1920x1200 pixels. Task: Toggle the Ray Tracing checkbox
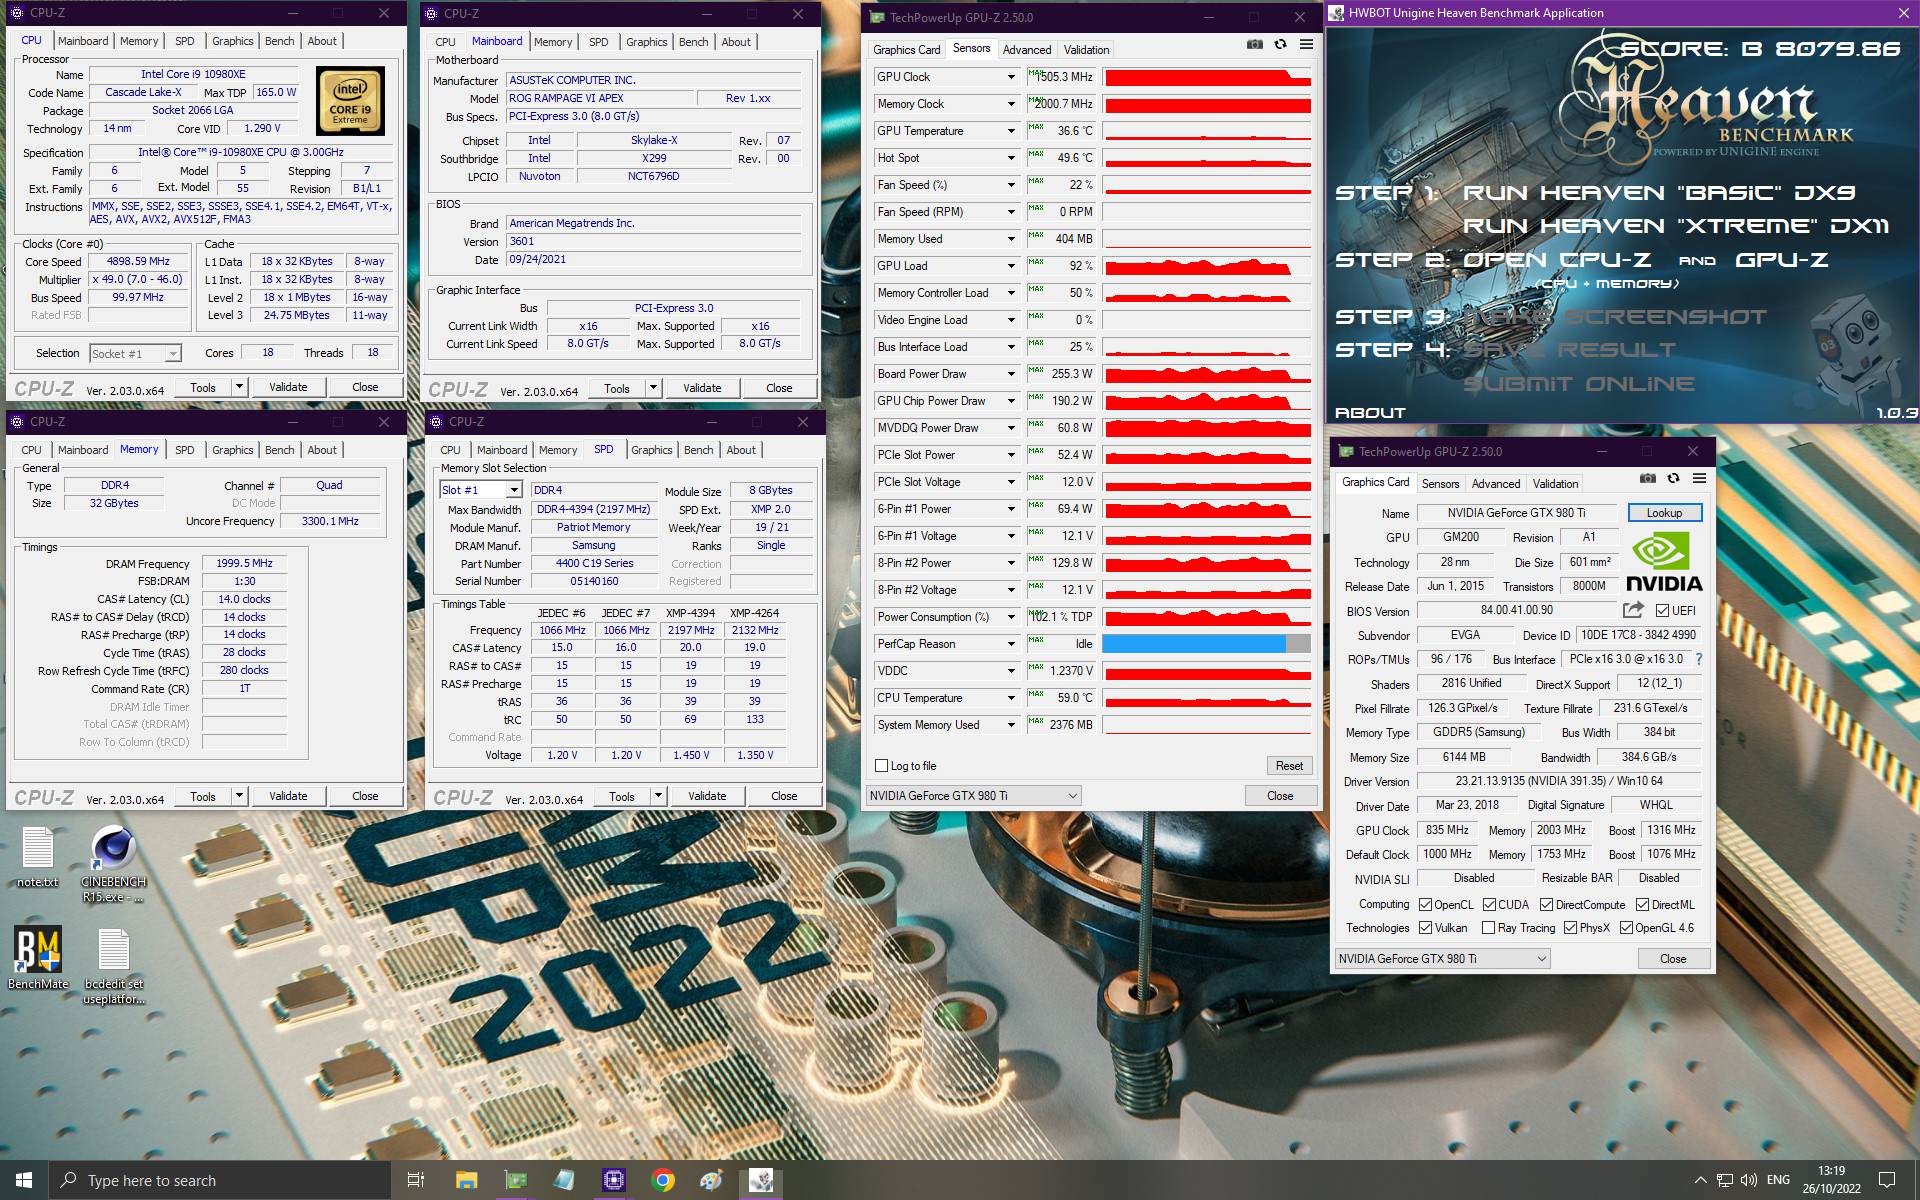pos(1488,928)
